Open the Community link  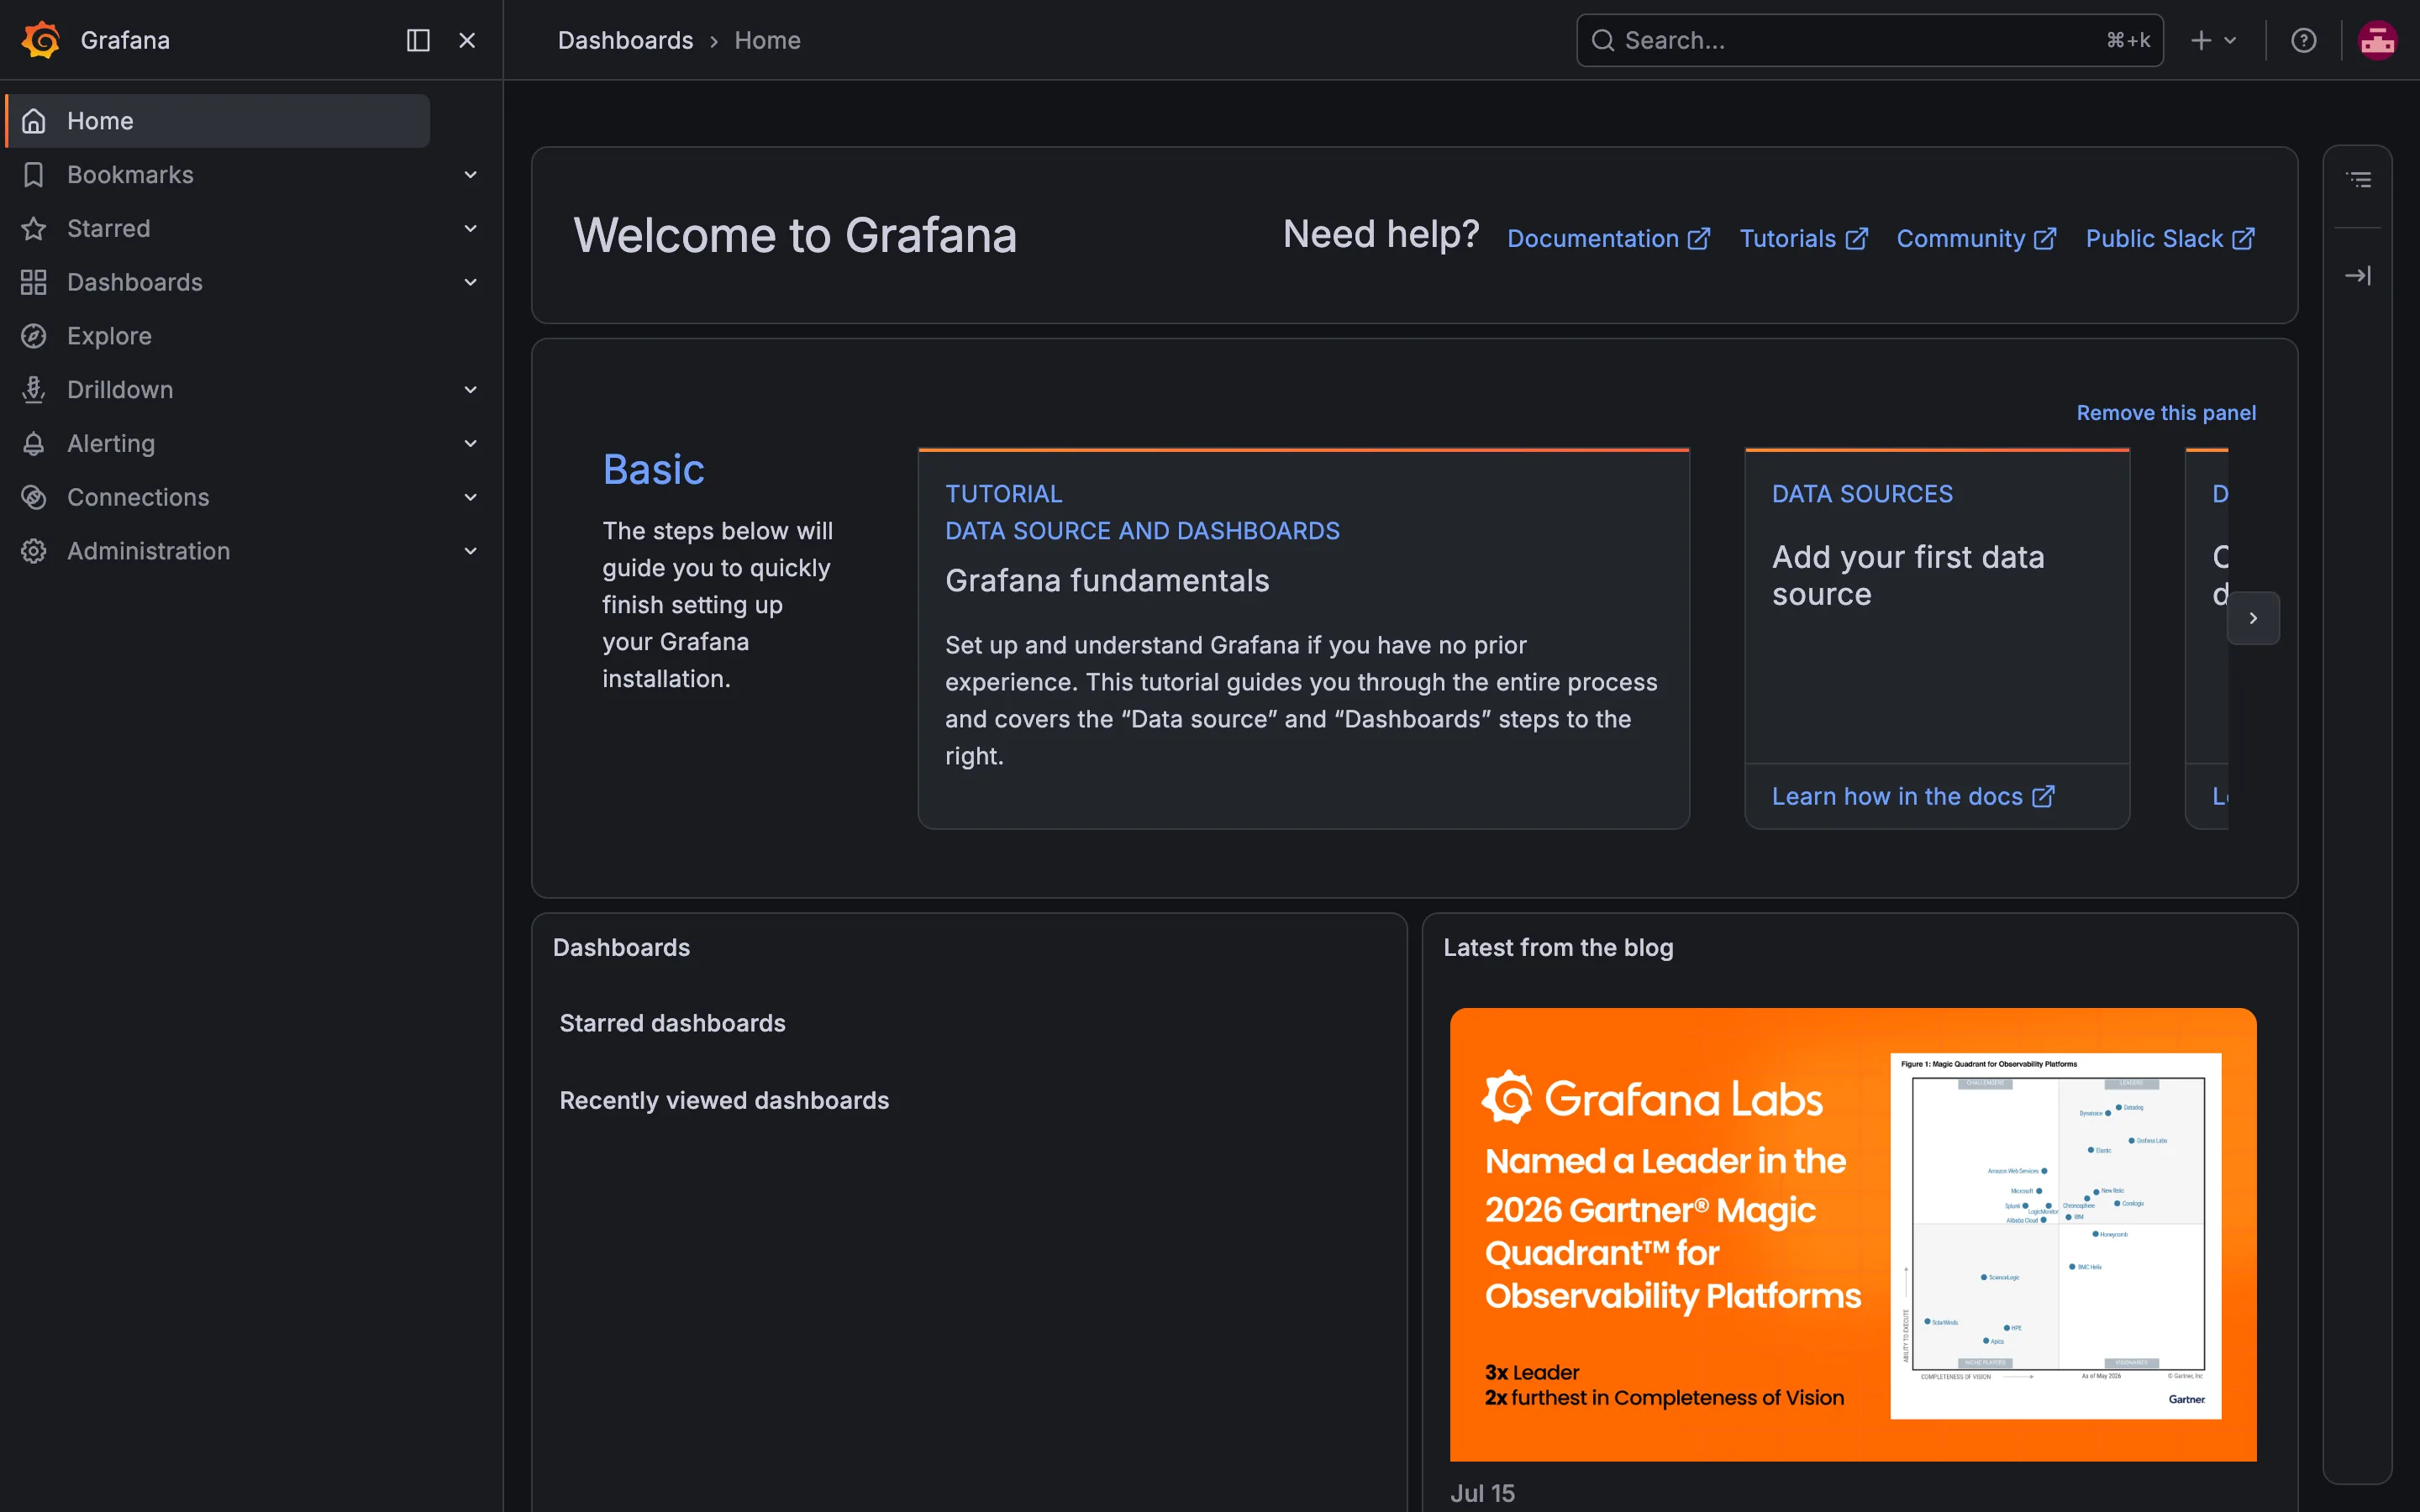pyautogui.click(x=1976, y=239)
